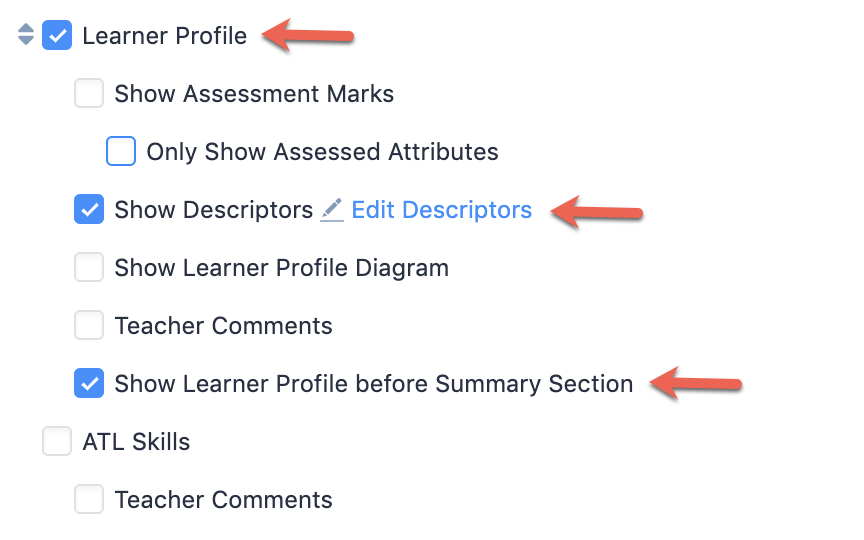Screen dimensions: 864x540
Task: Click the pencil icon beside Edit Descriptors
Action: 332,210
